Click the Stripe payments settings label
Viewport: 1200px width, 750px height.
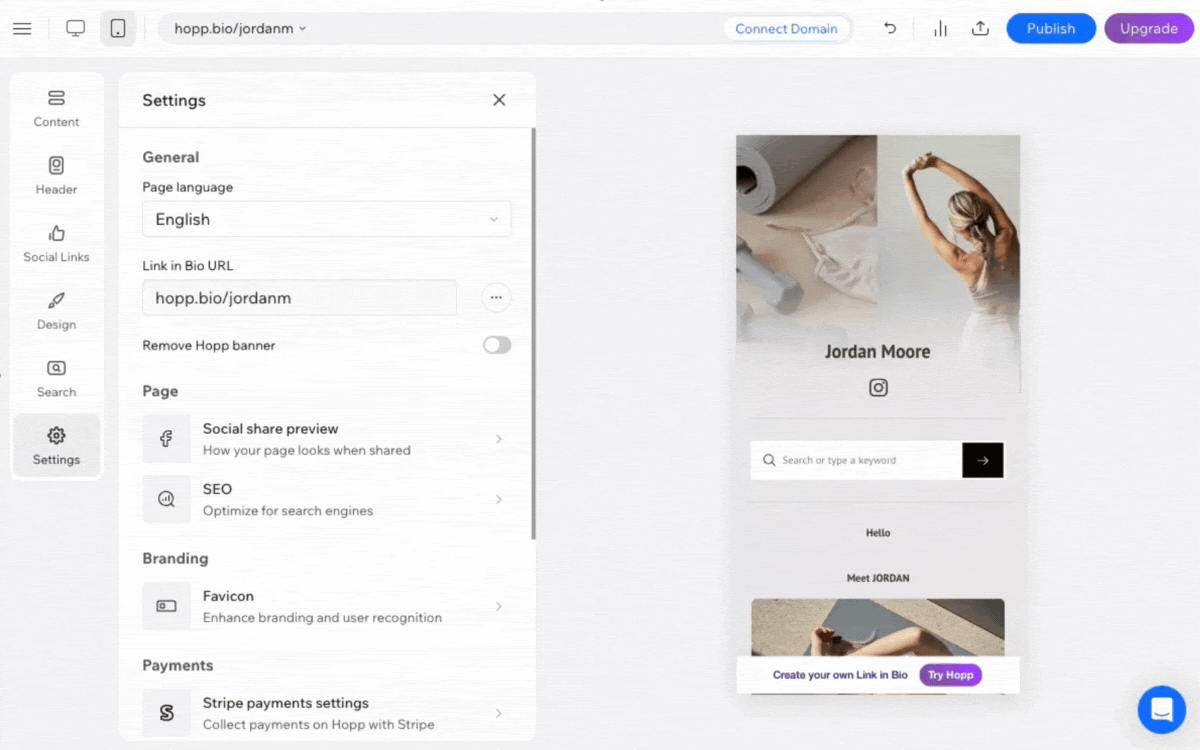tap(286, 703)
